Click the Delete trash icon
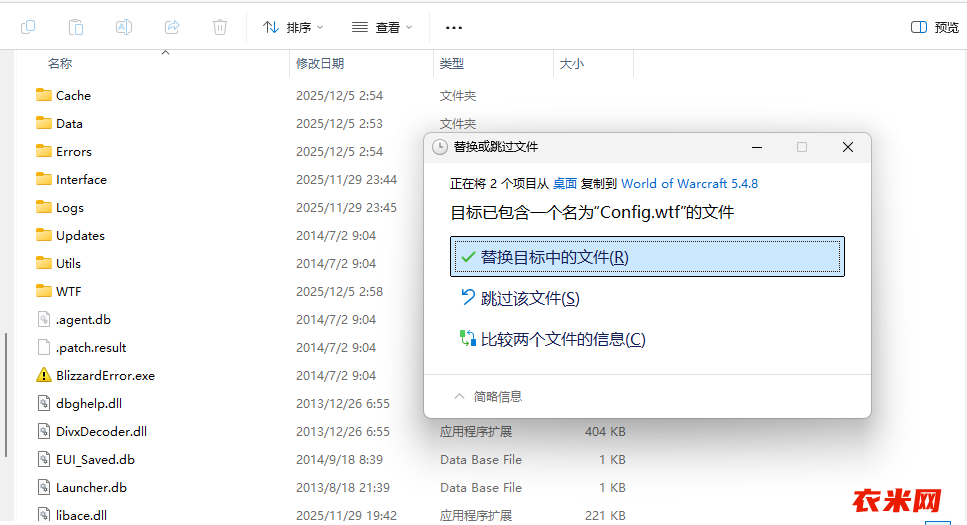Screen dimensions: 967x525 [x=220, y=27]
